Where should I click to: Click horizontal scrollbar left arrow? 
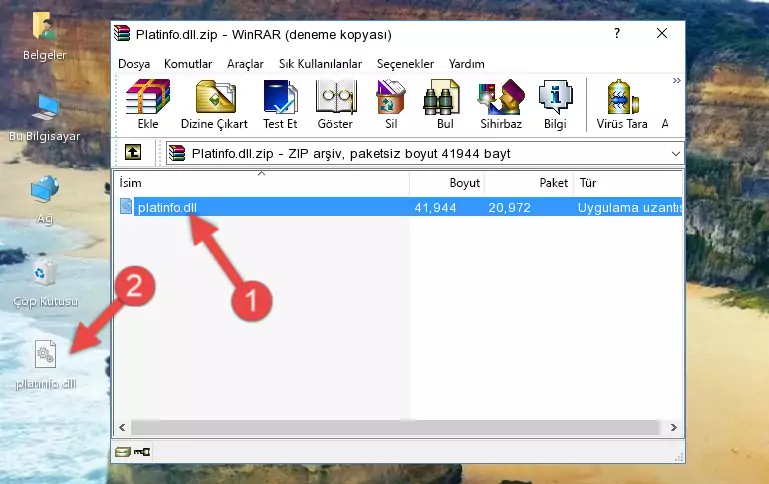122,428
